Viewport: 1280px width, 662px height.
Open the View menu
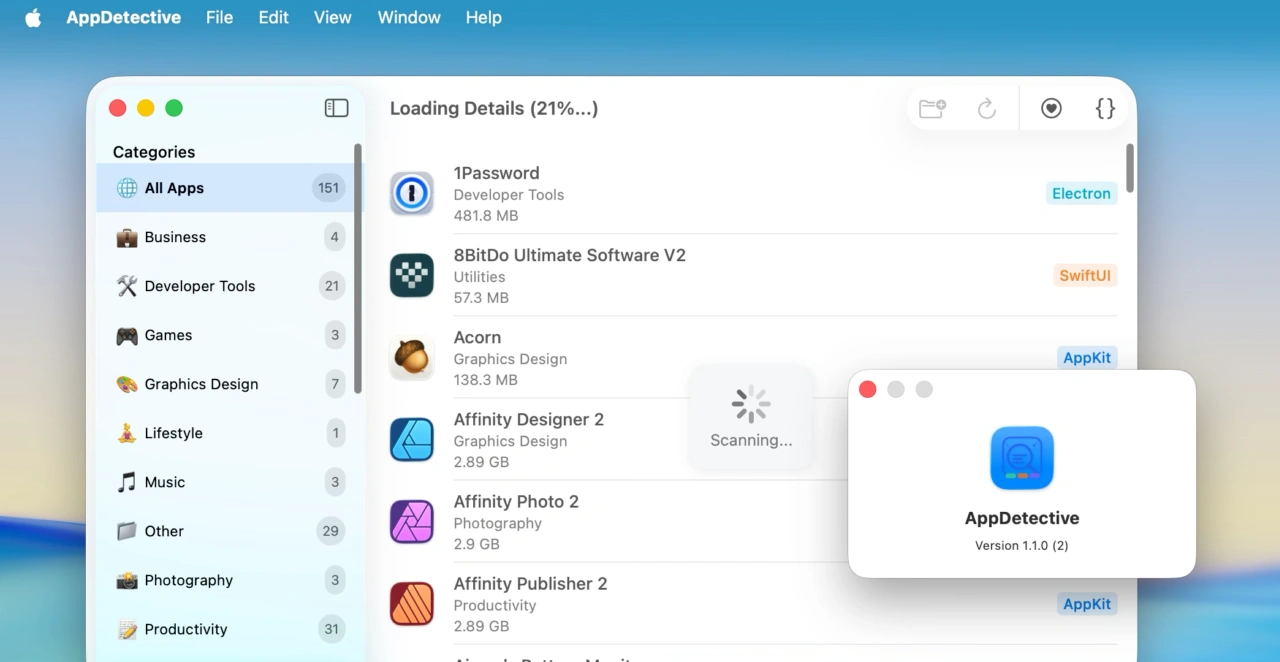click(332, 17)
